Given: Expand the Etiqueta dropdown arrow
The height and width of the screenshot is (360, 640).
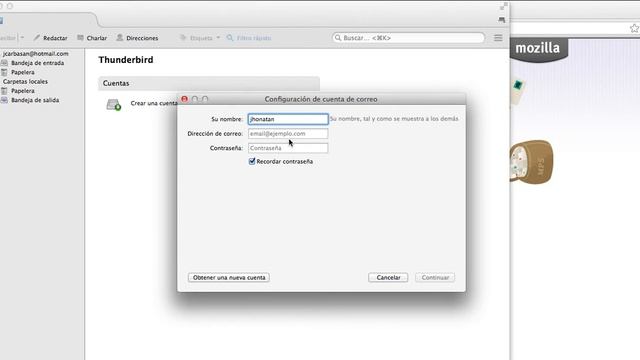Looking at the screenshot, I should click(218, 38).
